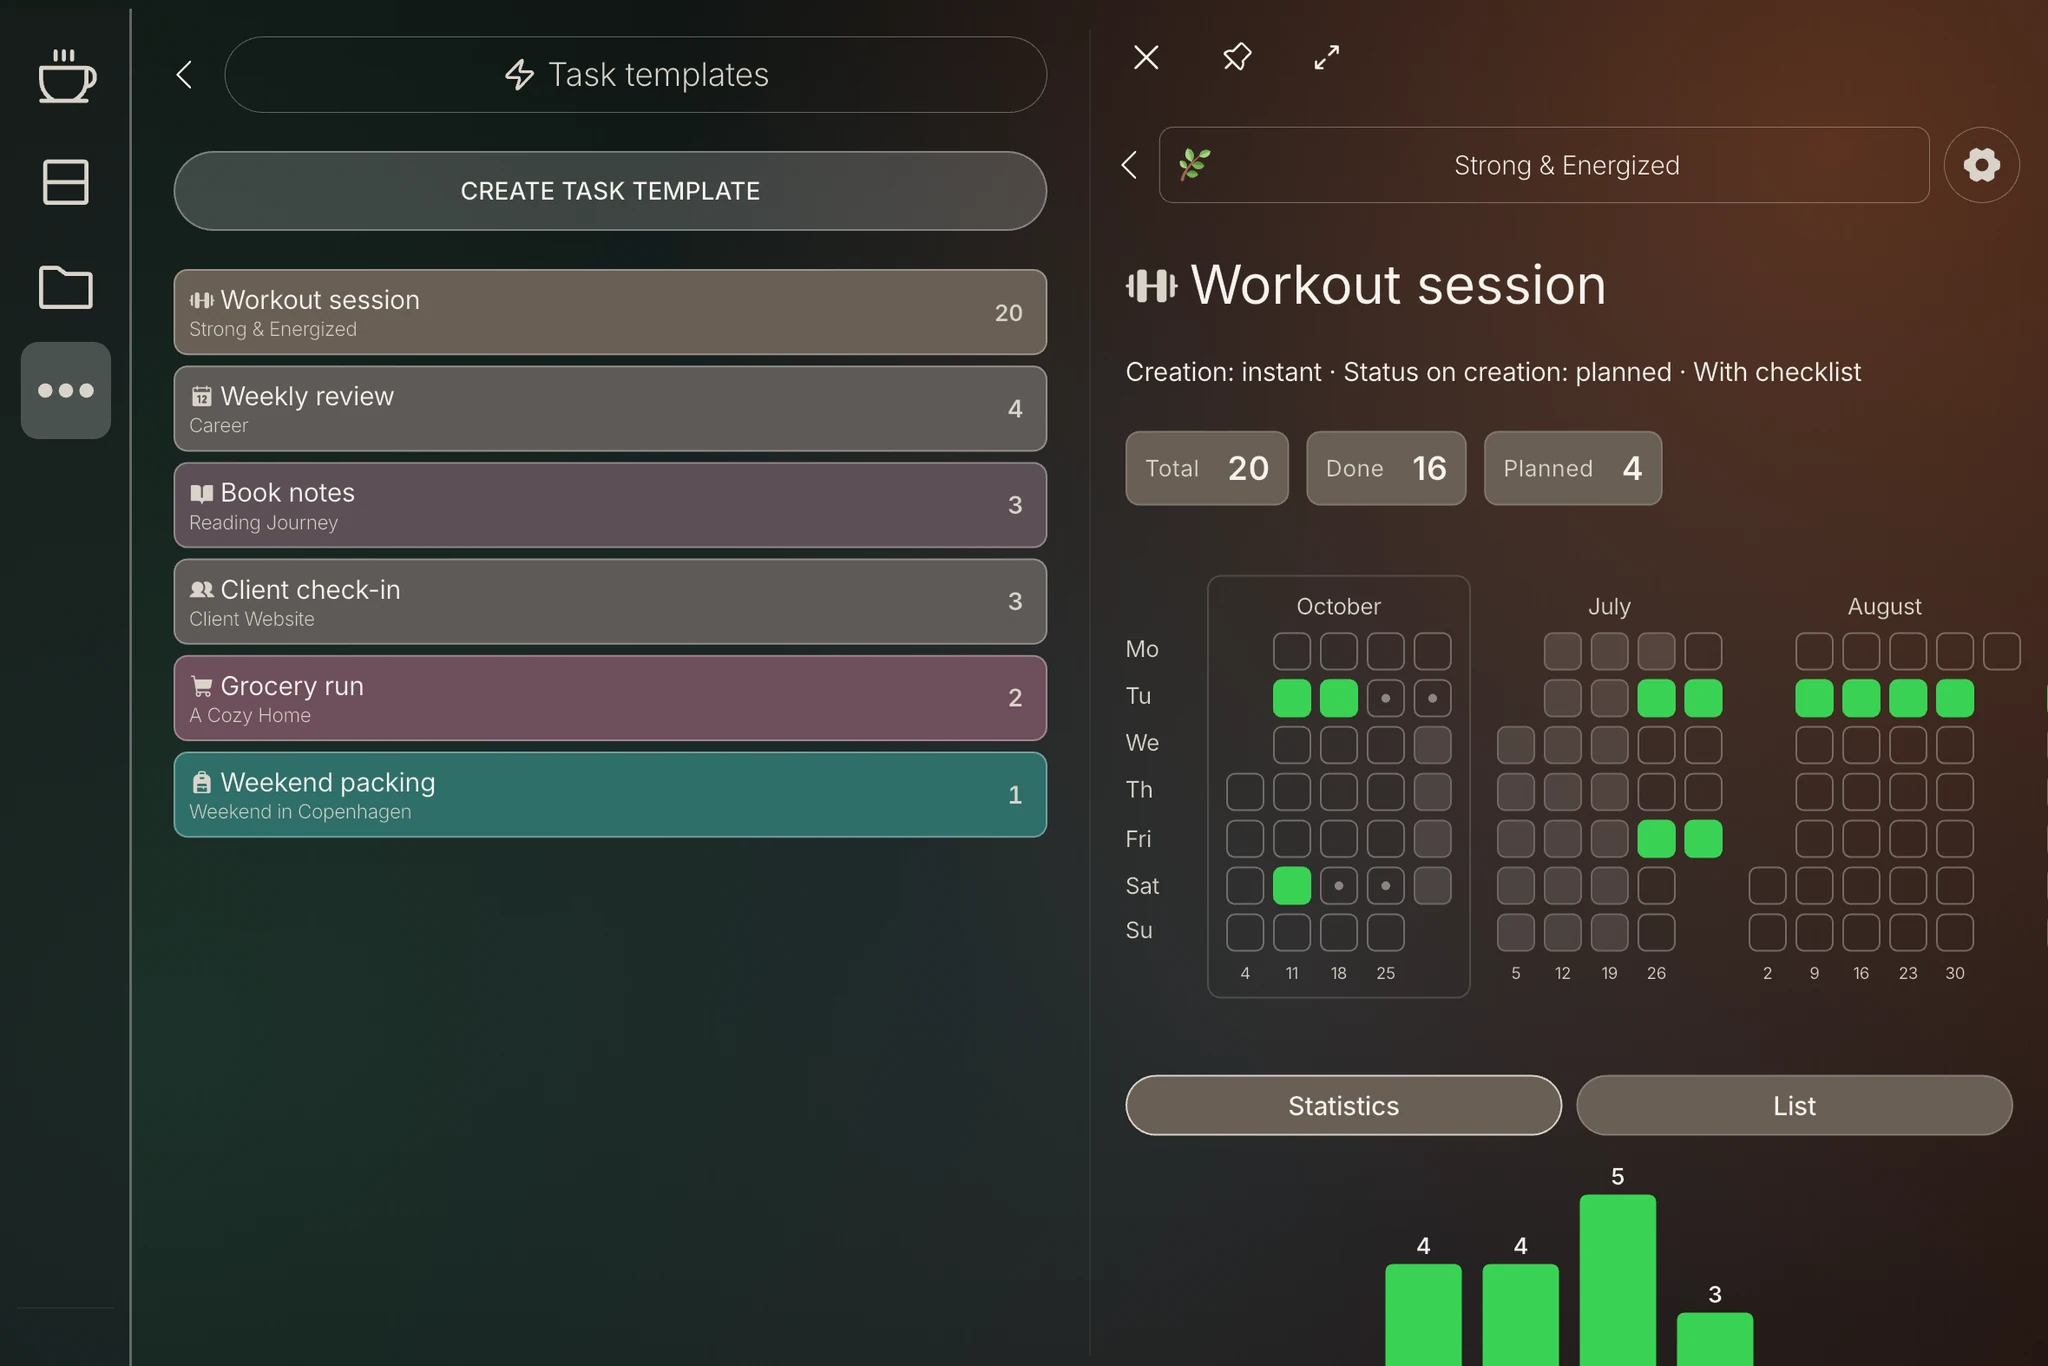
Task: Select the August month heading
Action: pyautogui.click(x=1884, y=606)
